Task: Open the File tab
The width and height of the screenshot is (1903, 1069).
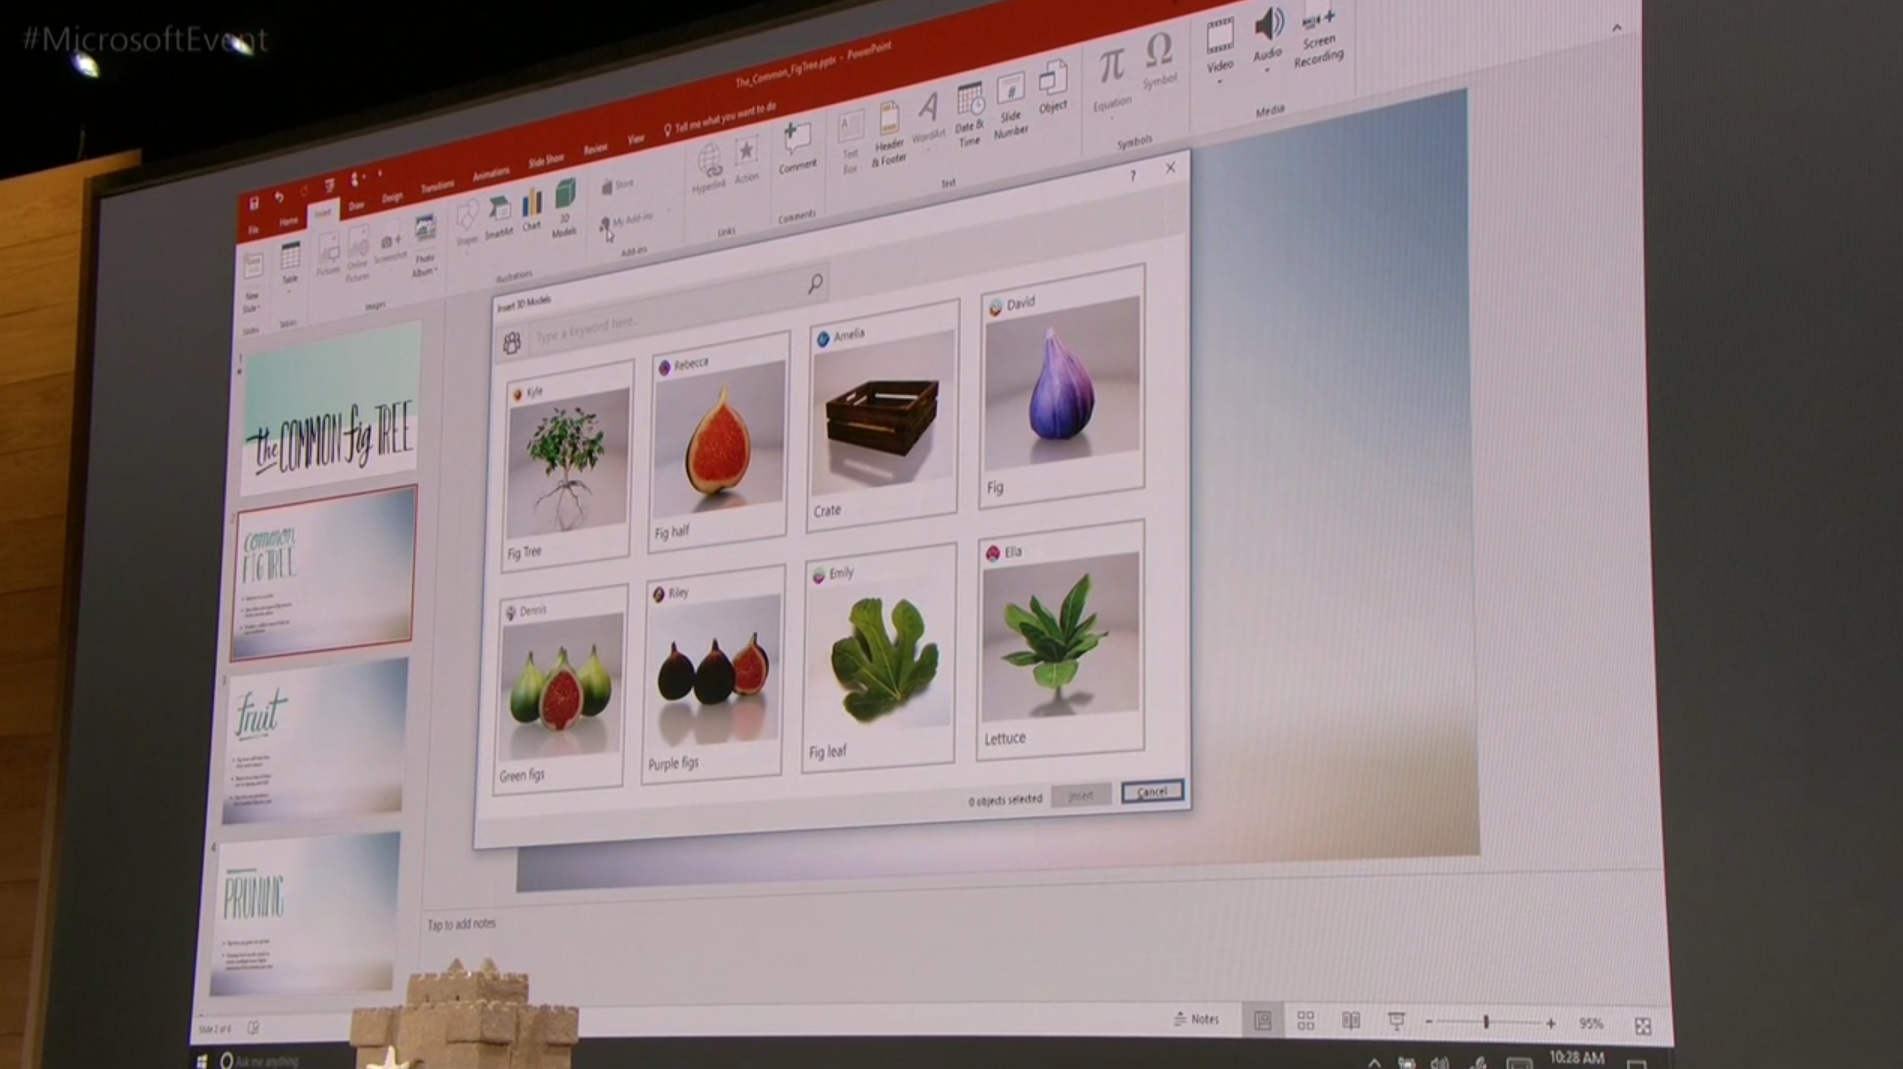Action: [254, 230]
